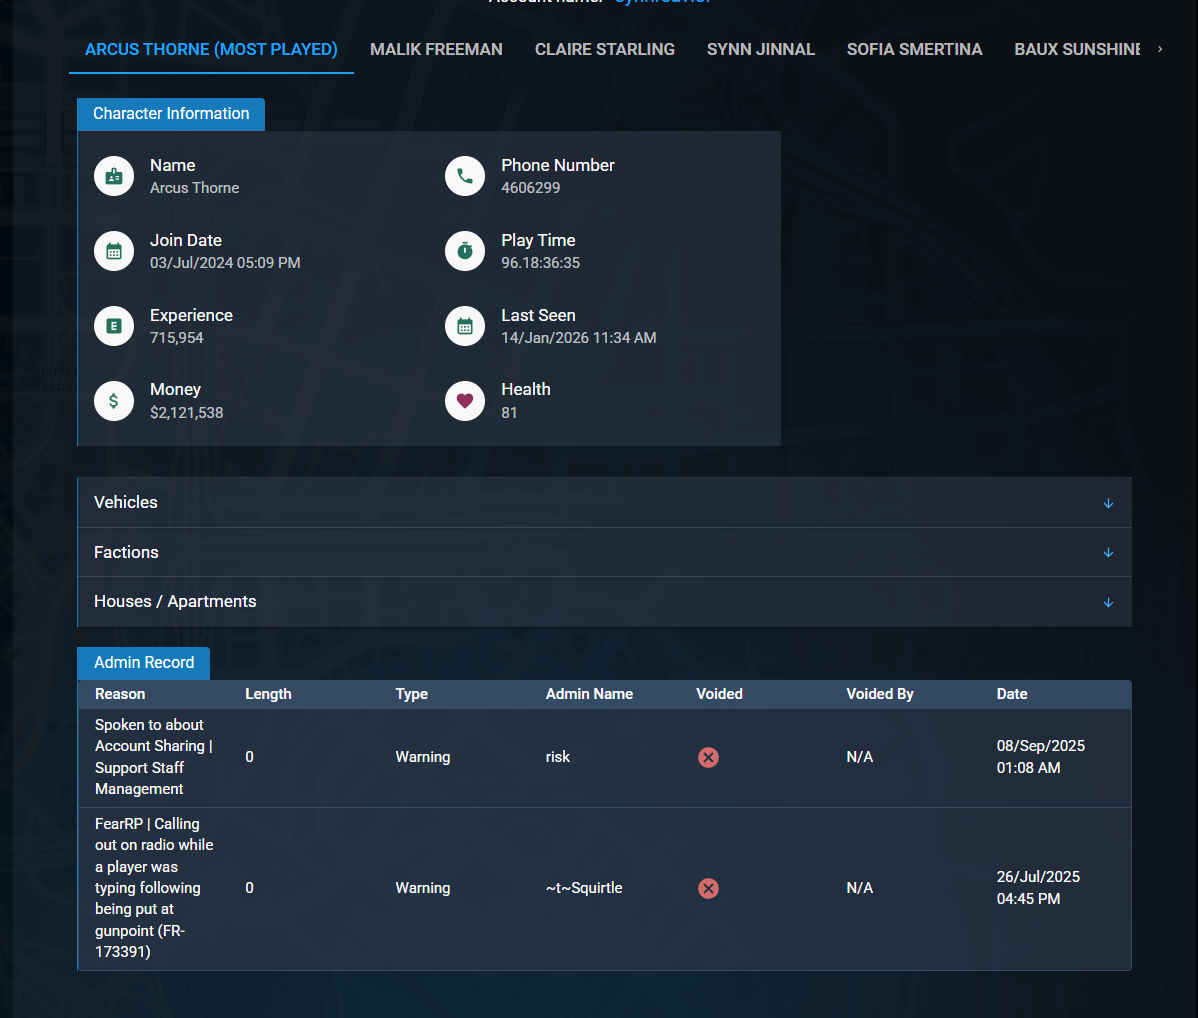Image resolution: width=1198 pixels, height=1018 pixels.
Task: Click voided X icon in risk row
Action: click(708, 757)
